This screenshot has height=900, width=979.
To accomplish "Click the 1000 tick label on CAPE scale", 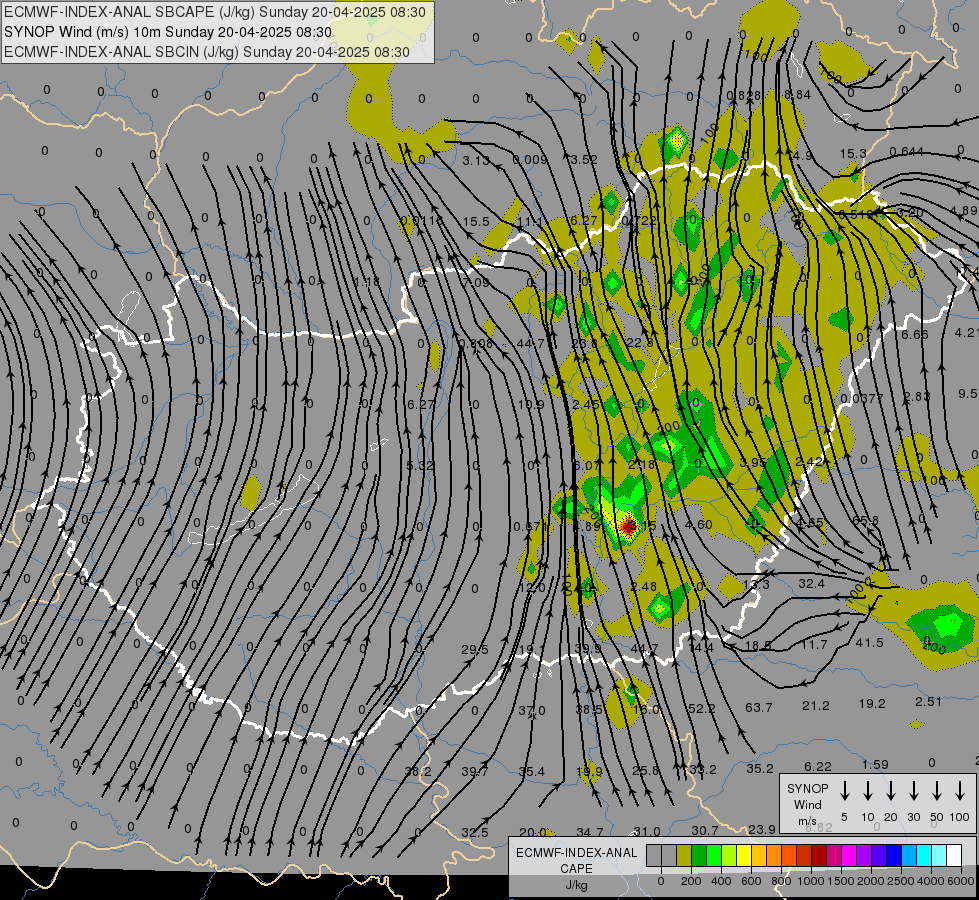I will tap(810, 881).
